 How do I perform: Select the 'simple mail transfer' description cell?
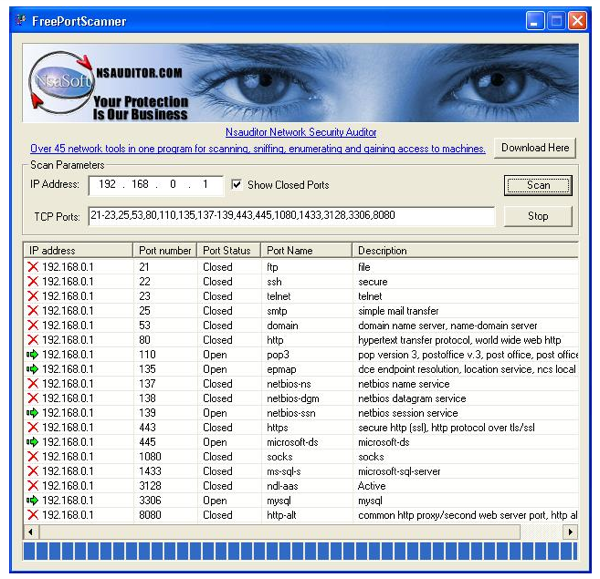pyautogui.click(x=398, y=311)
